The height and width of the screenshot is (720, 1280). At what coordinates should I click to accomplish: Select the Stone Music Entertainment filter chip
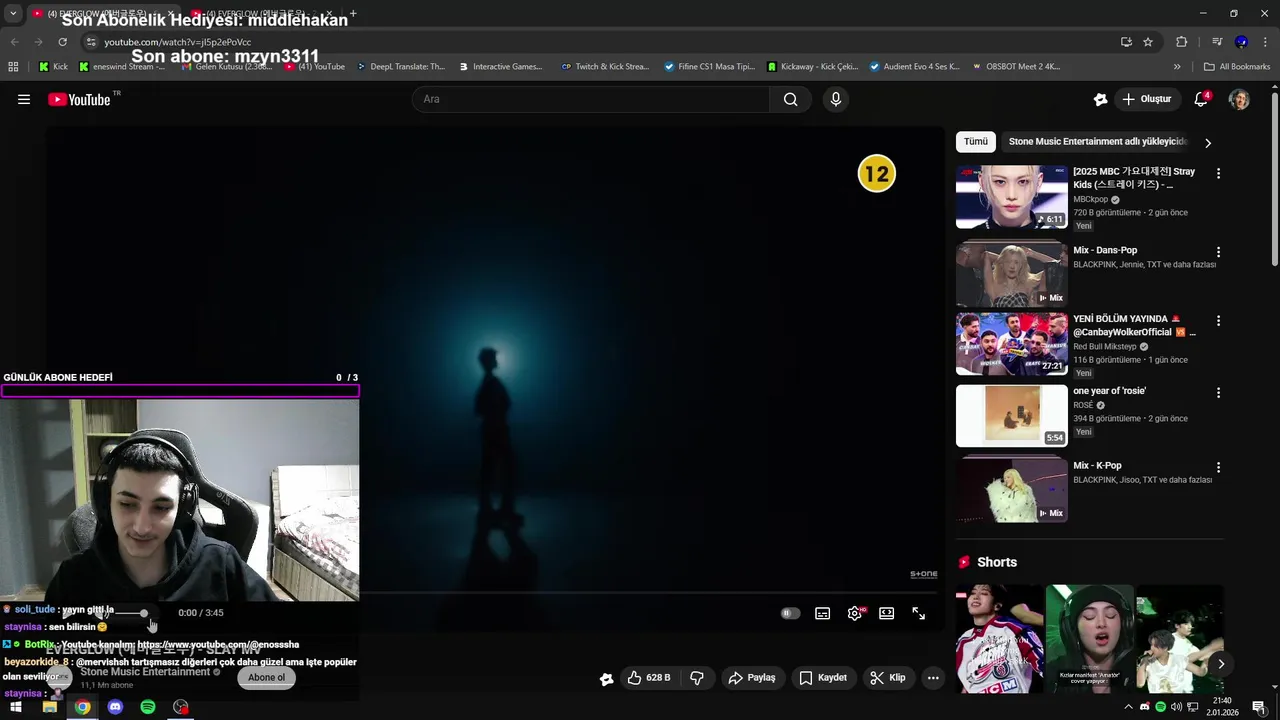point(1097,142)
